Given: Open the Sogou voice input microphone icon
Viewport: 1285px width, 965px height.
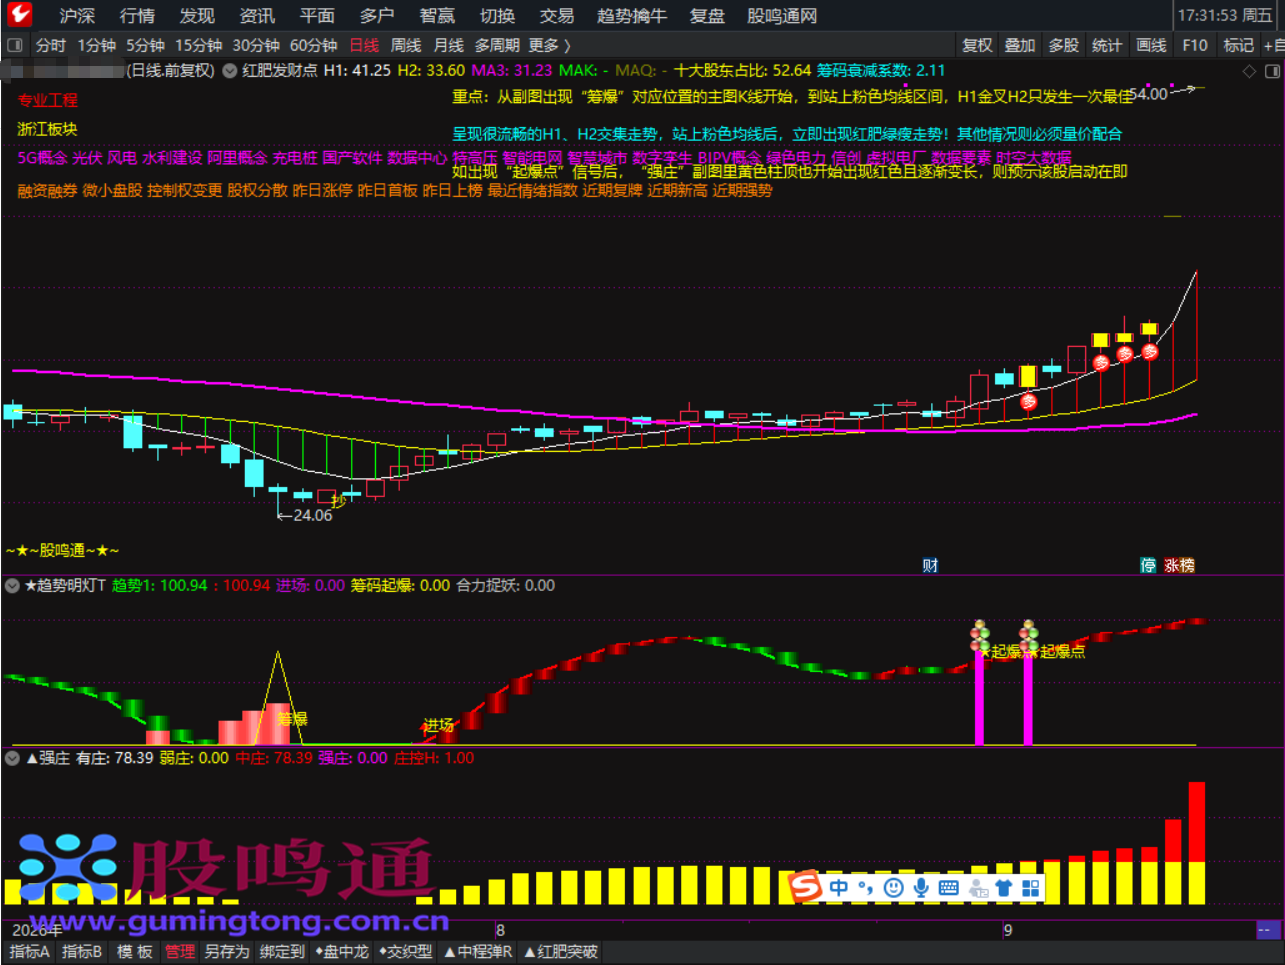Looking at the screenshot, I should click(x=921, y=888).
